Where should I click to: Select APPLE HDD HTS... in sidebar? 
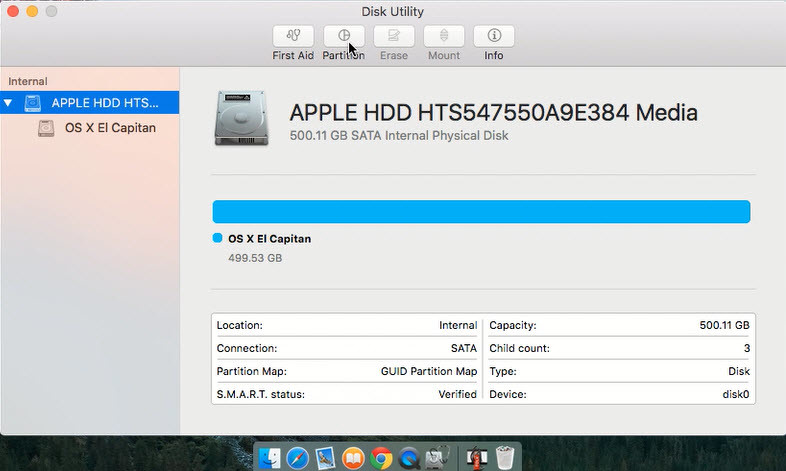pyautogui.click(x=89, y=103)
